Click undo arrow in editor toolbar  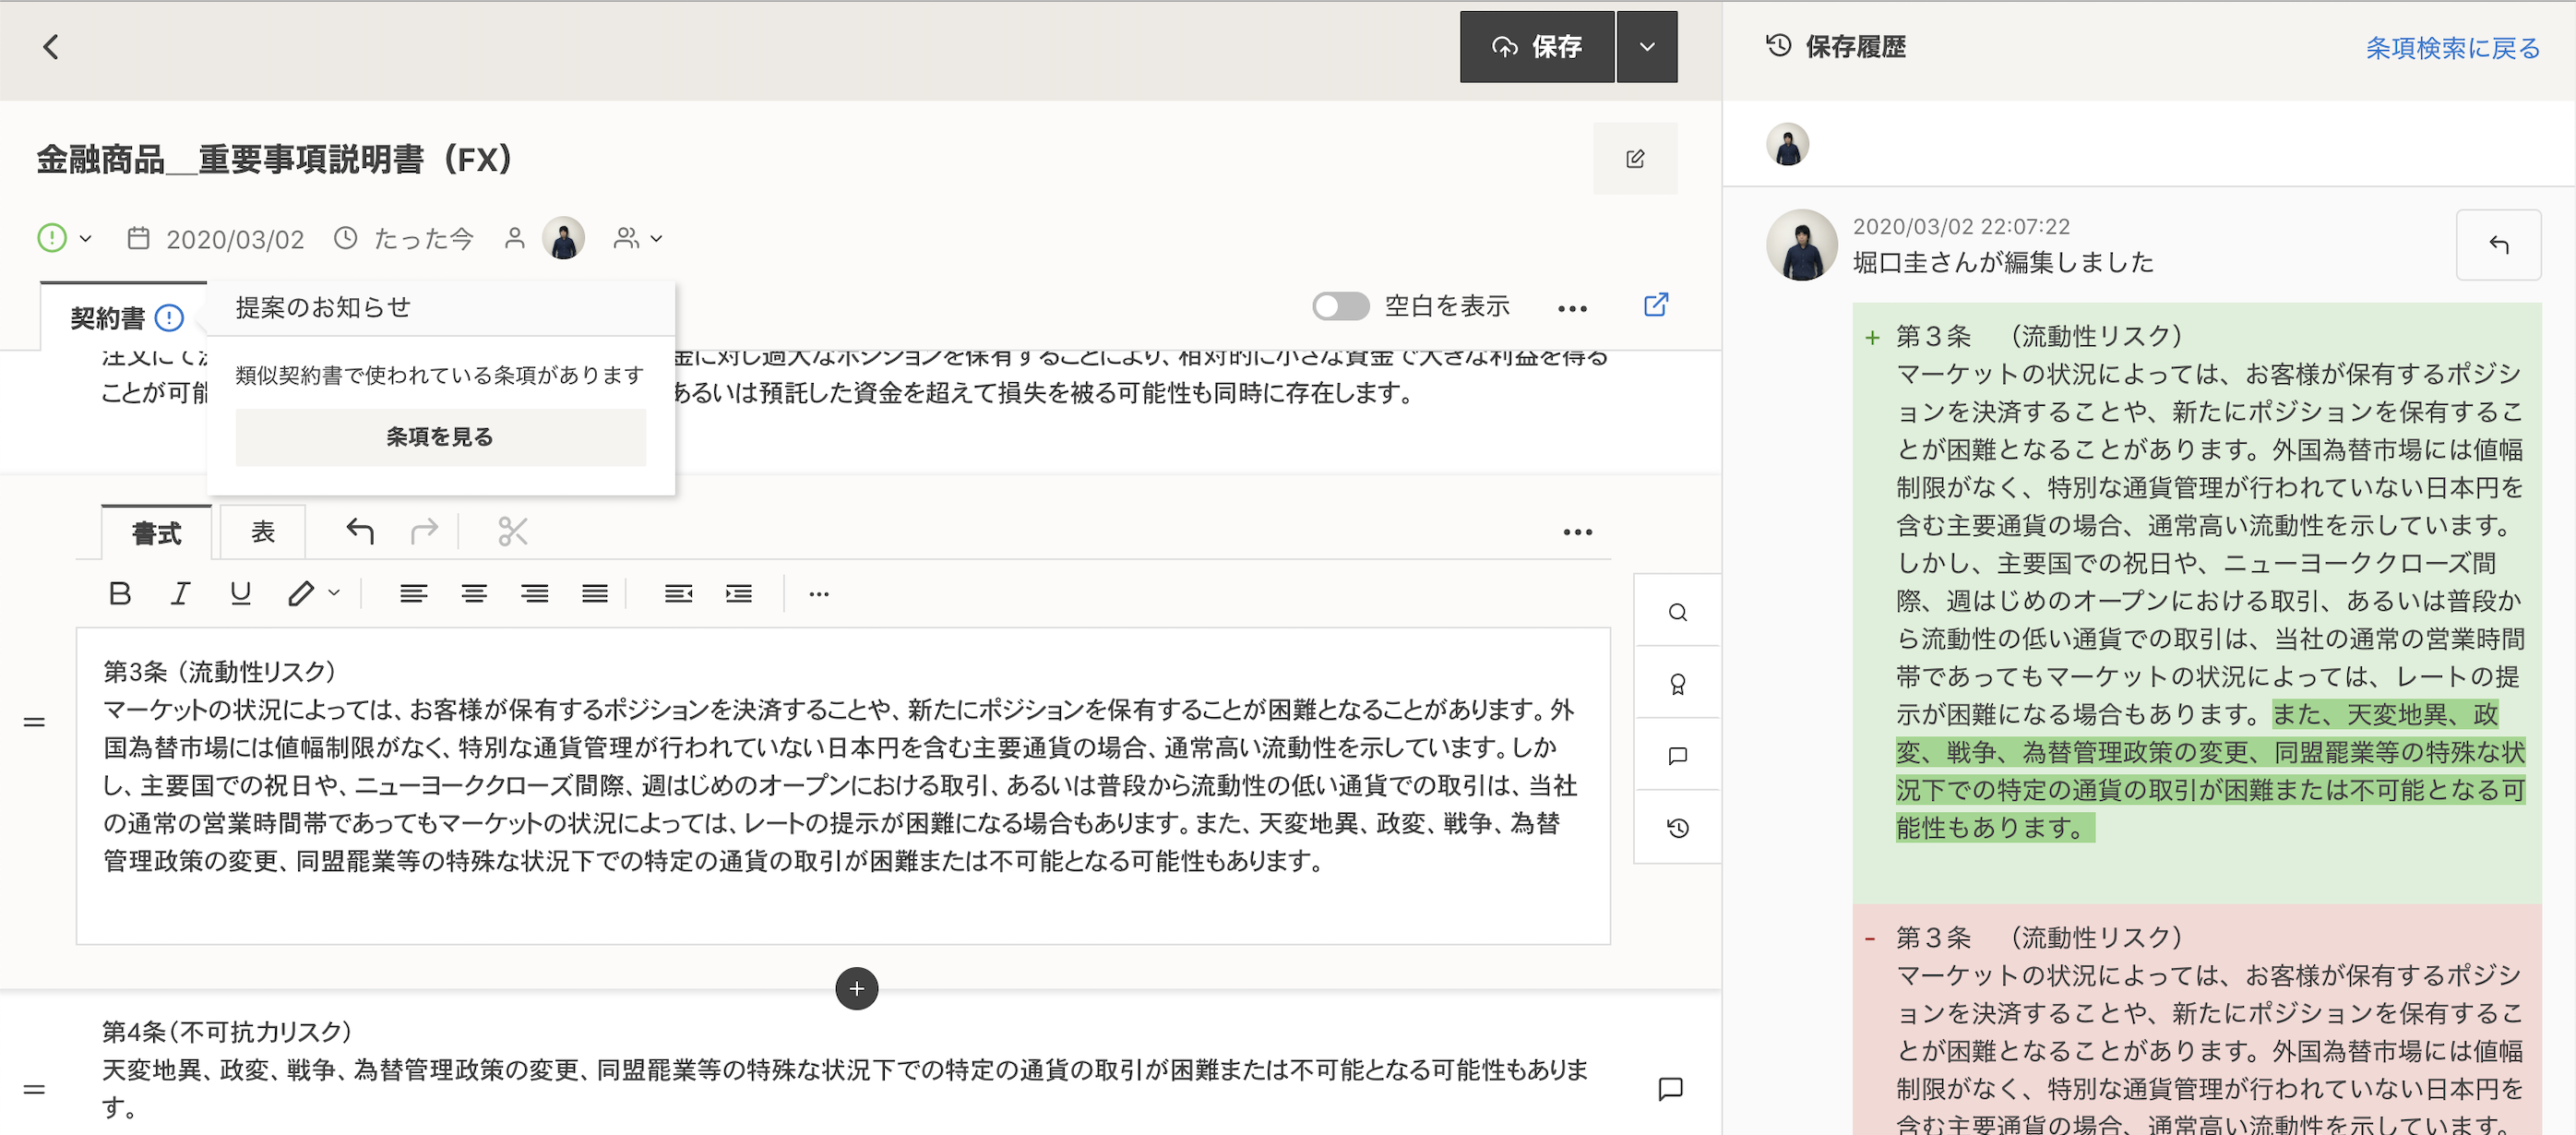pos(360,531)
